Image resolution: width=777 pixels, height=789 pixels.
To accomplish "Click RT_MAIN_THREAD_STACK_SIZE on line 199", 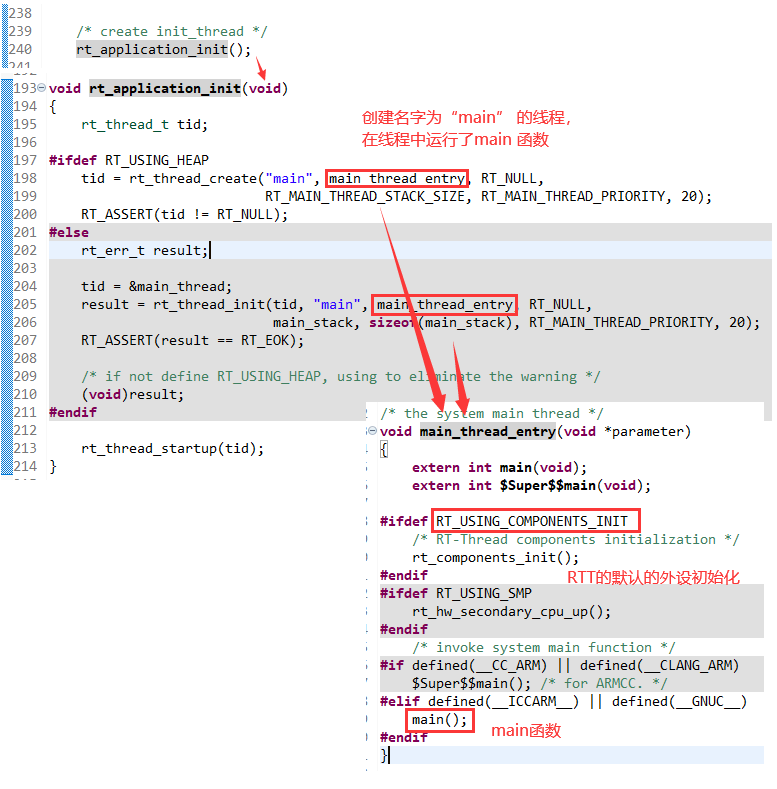I will tap(365, 196).
